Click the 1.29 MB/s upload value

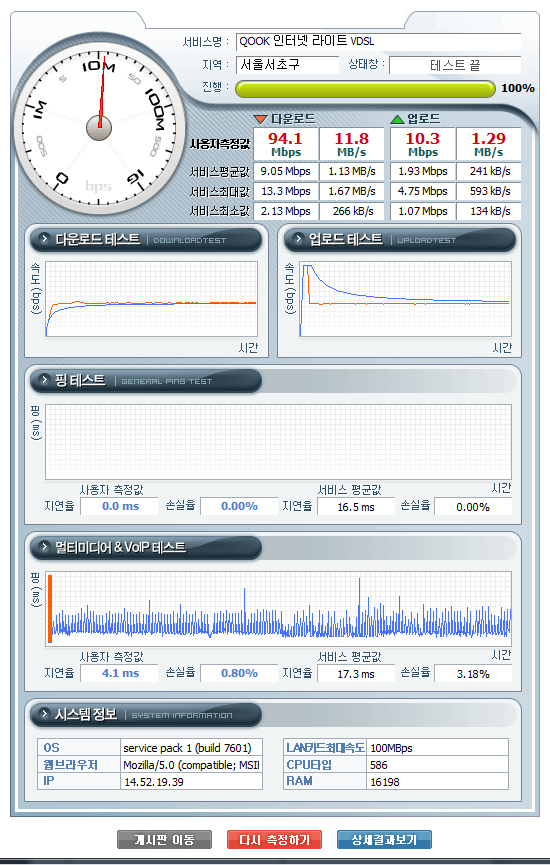(x=489, y=144)
